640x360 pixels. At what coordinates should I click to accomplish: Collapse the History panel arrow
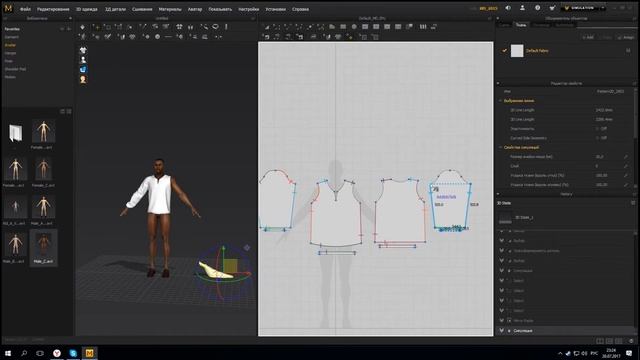[x=498, y=194]
